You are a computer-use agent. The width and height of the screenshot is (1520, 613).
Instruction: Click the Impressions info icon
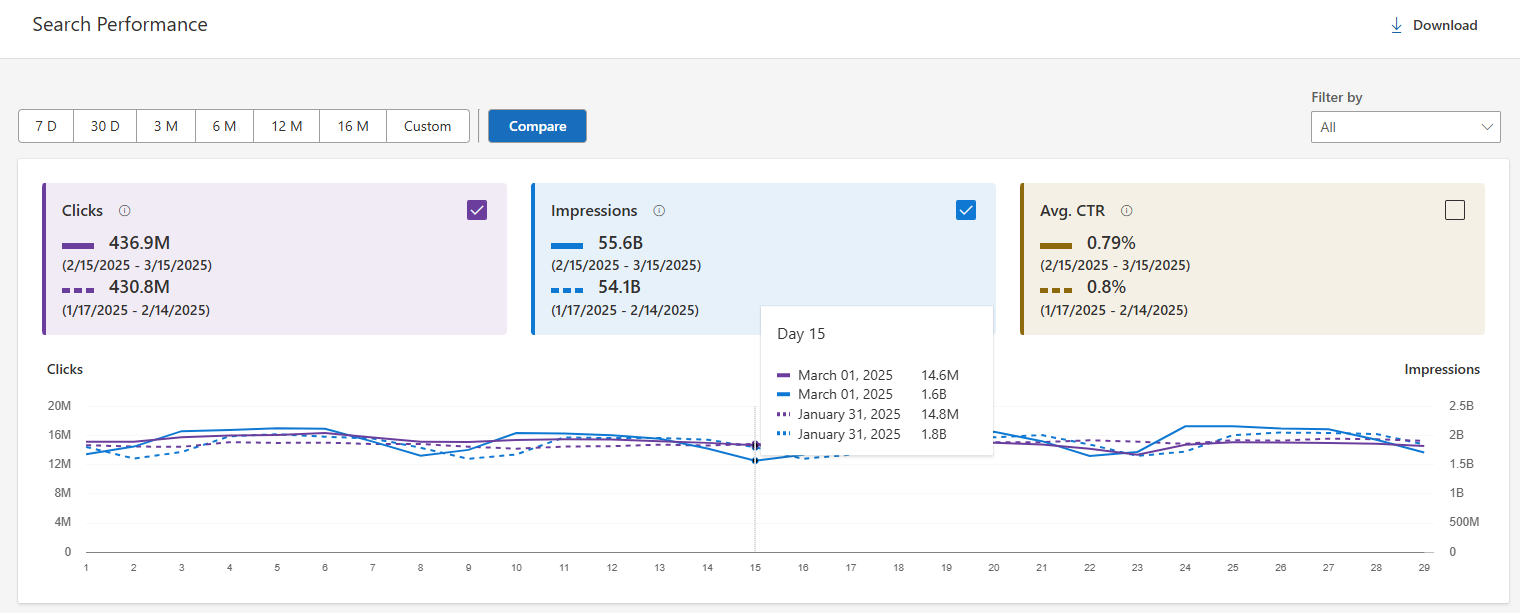[659, 211]
